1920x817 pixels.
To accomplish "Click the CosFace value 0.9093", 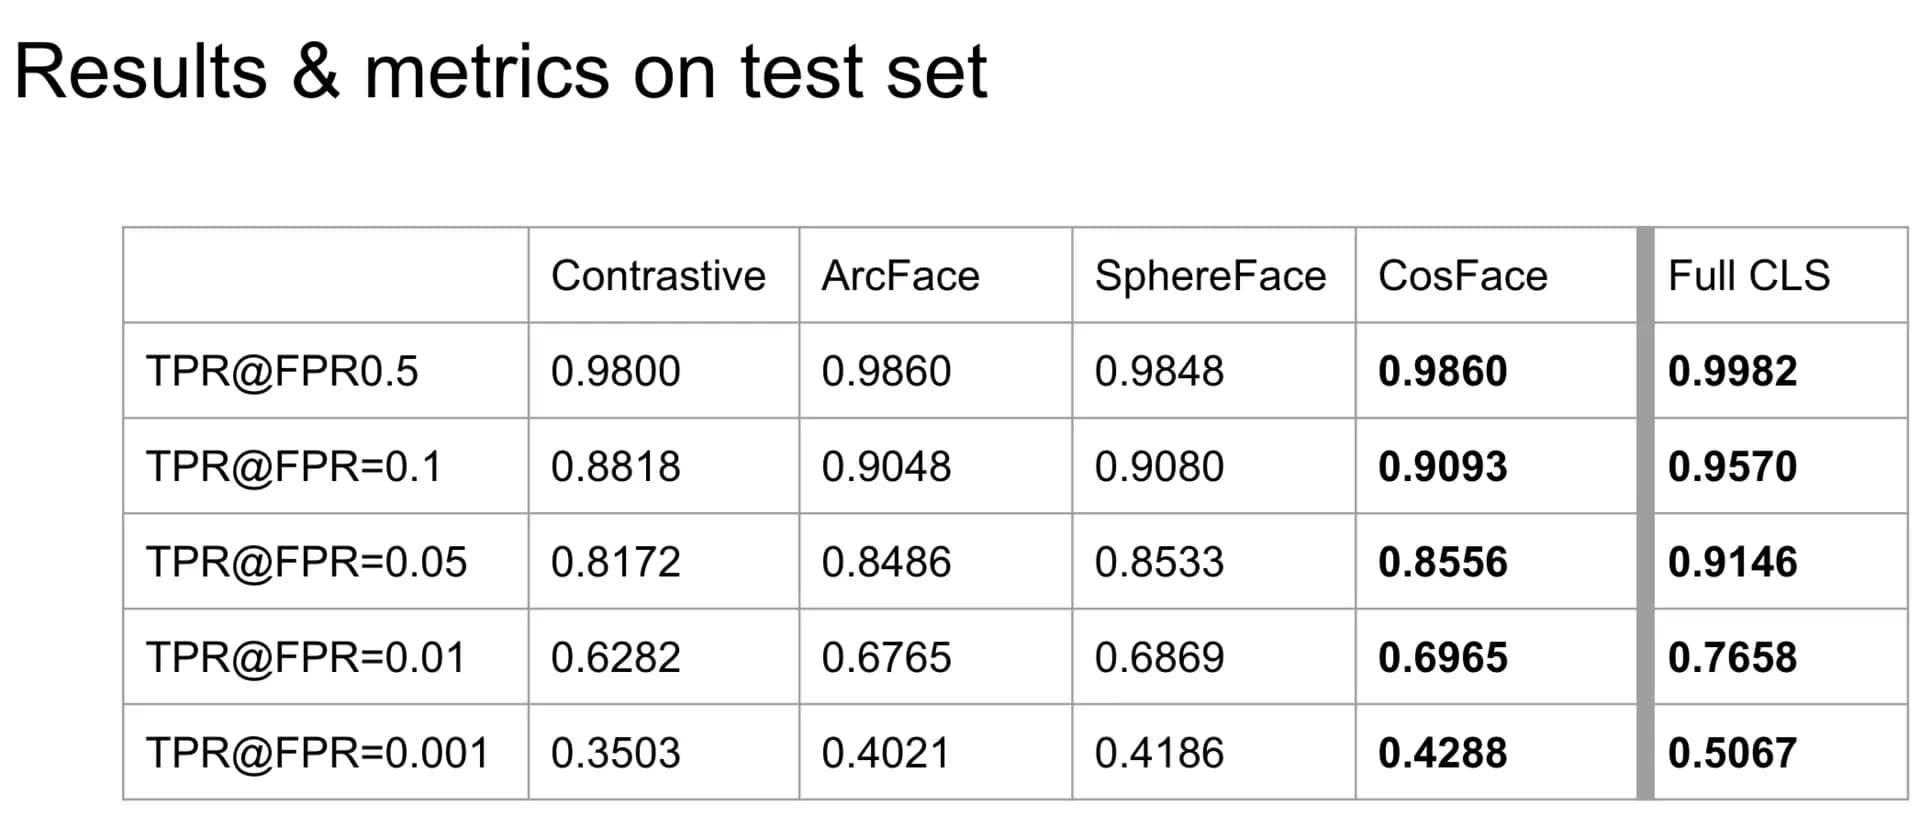I will click(1442, 466).
